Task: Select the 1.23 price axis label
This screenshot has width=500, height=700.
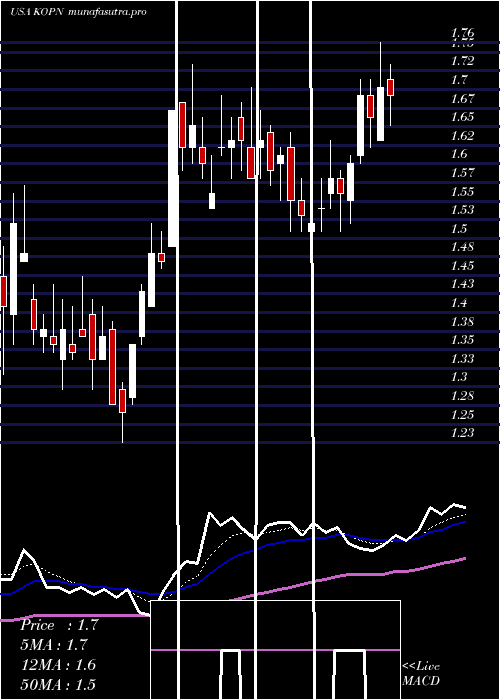Action: click(x=462, y=433)
